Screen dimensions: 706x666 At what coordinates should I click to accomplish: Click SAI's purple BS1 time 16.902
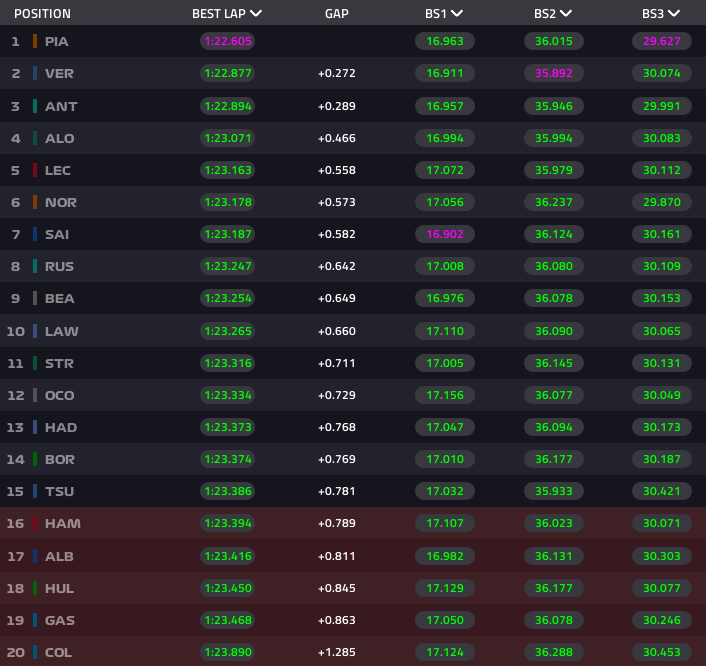tap(444, 234)
